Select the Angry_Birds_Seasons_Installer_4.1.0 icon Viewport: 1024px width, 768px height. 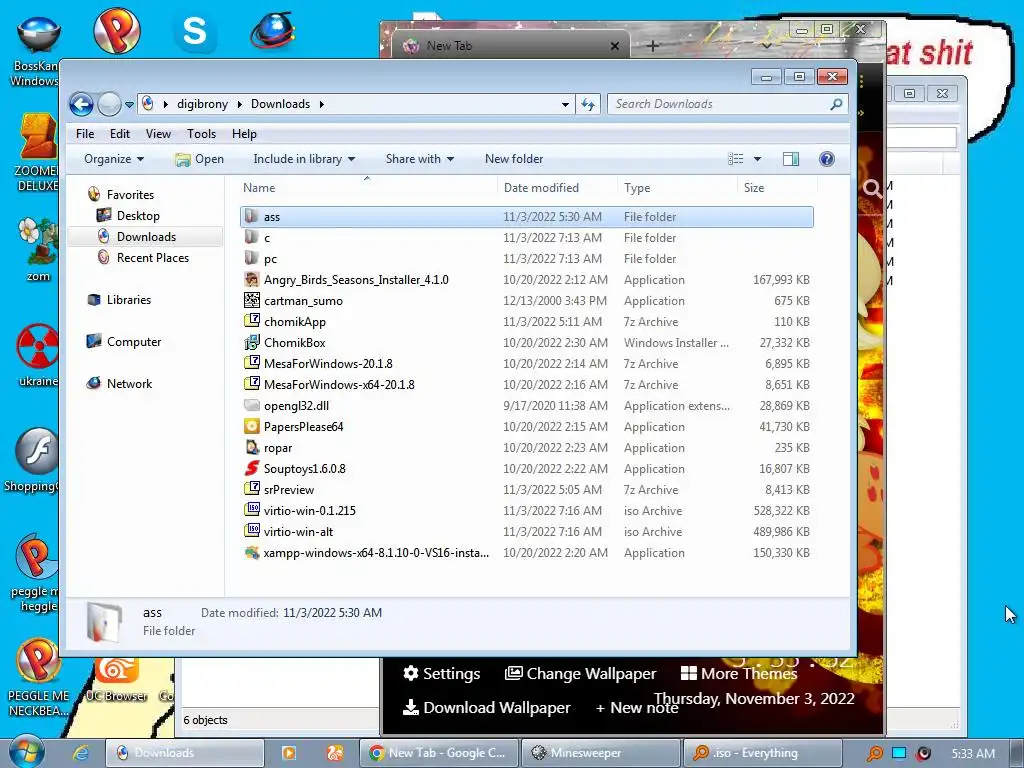click(251, 280)
